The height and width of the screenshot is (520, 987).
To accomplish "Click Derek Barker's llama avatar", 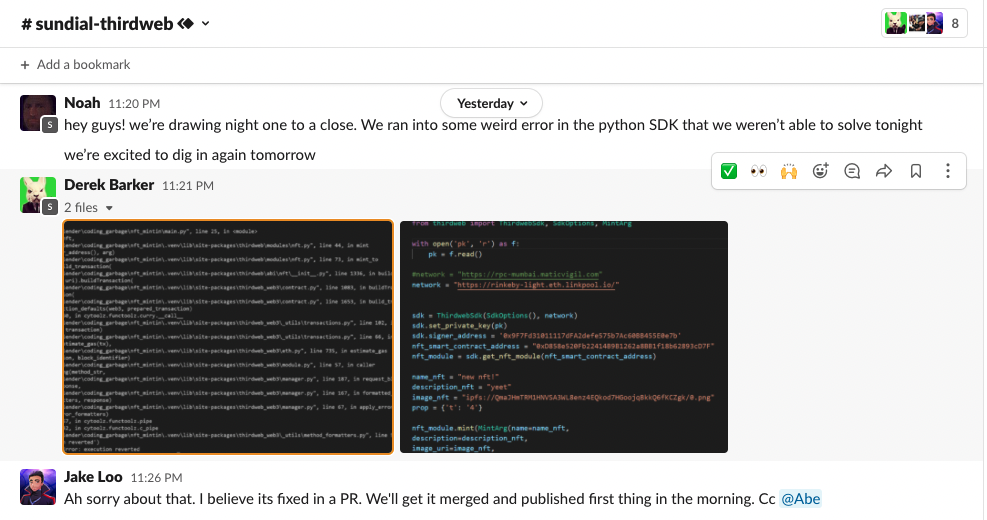I will [x=38, y=195].
